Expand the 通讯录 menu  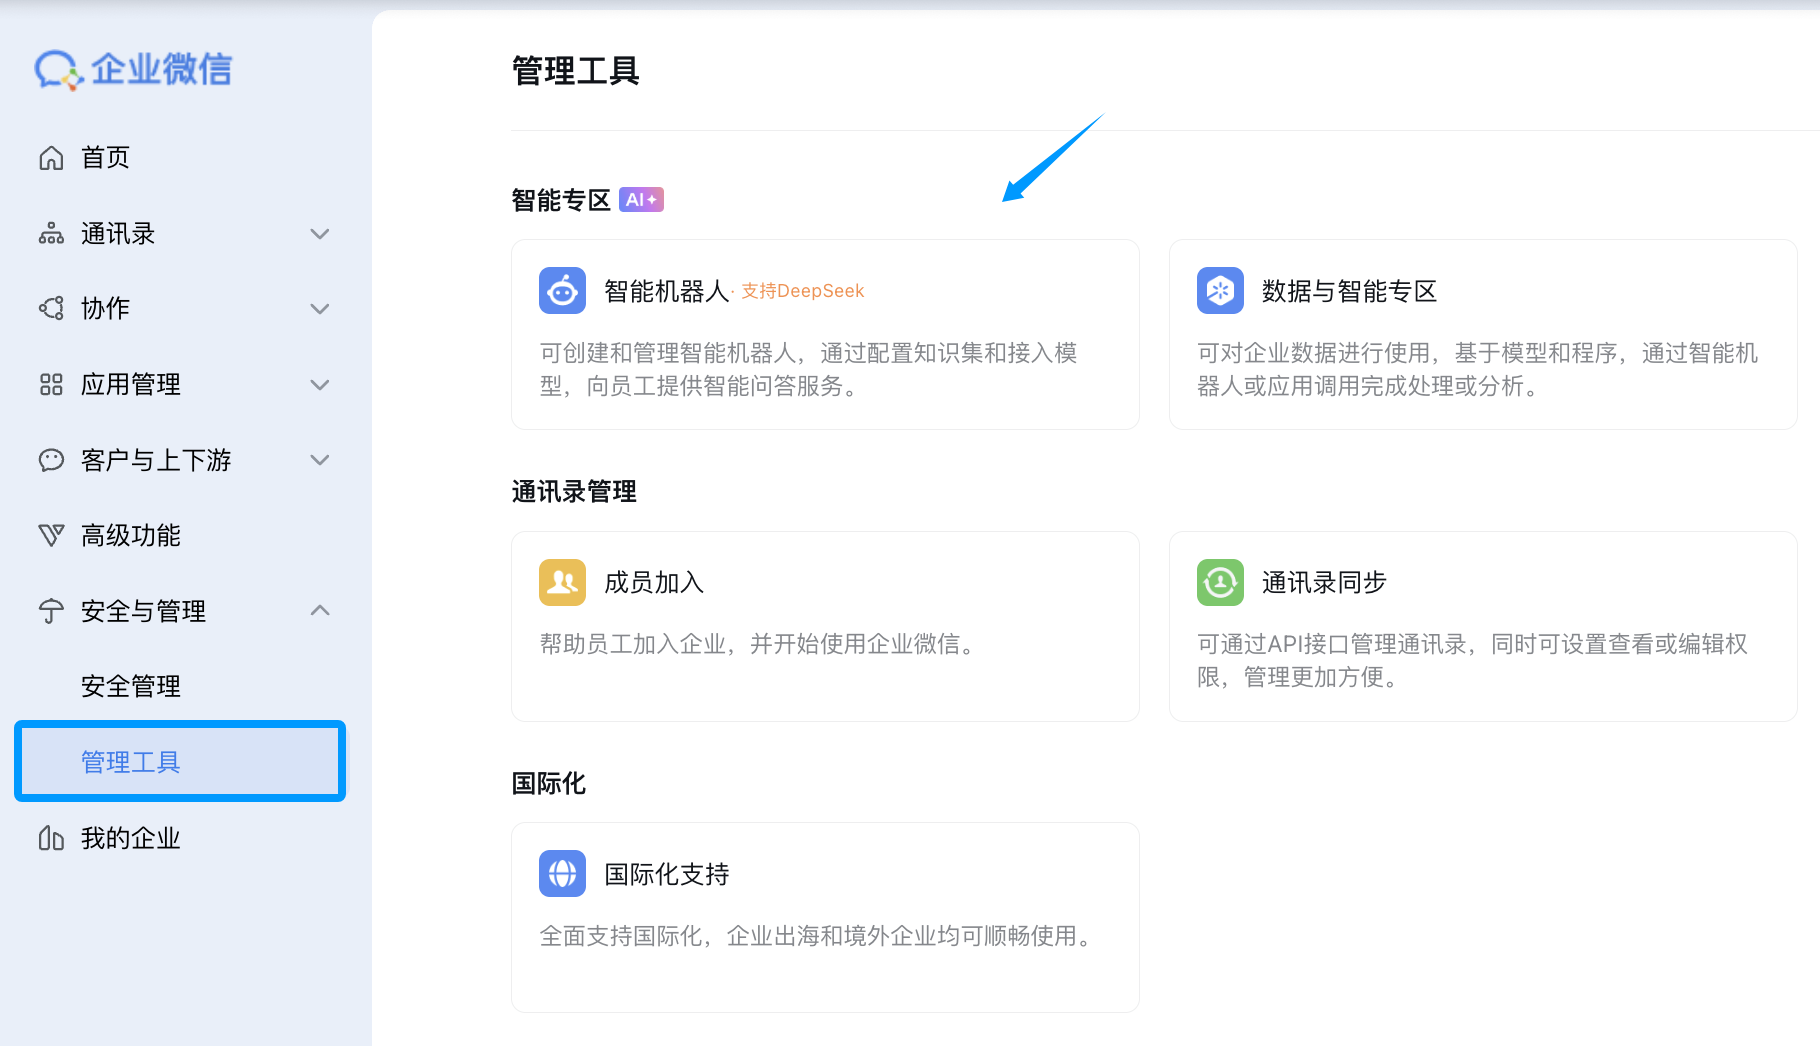[320, 233]
